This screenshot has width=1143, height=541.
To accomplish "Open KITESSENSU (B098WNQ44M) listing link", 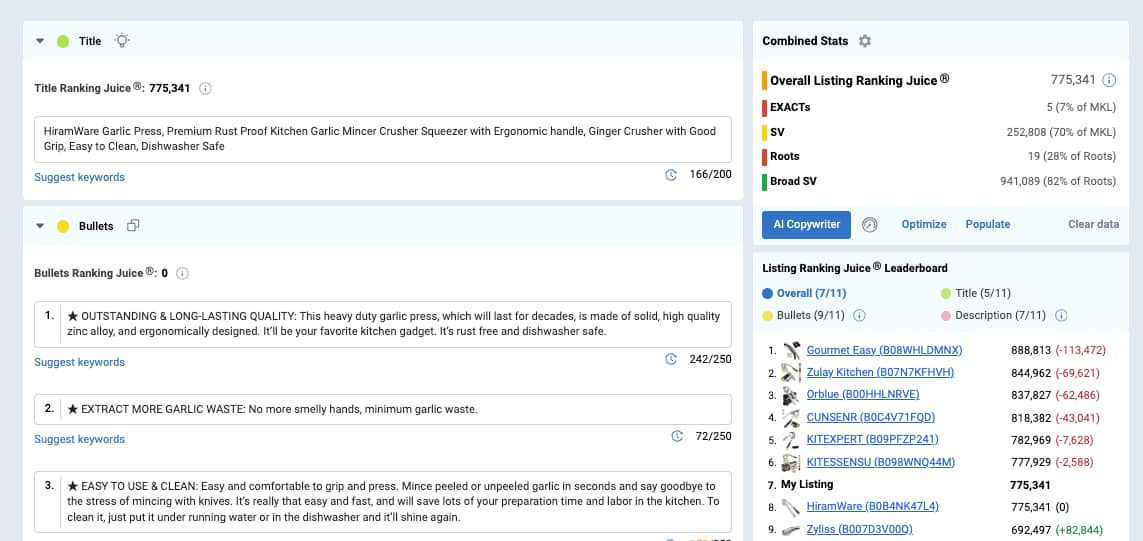I will click(881, 462).
